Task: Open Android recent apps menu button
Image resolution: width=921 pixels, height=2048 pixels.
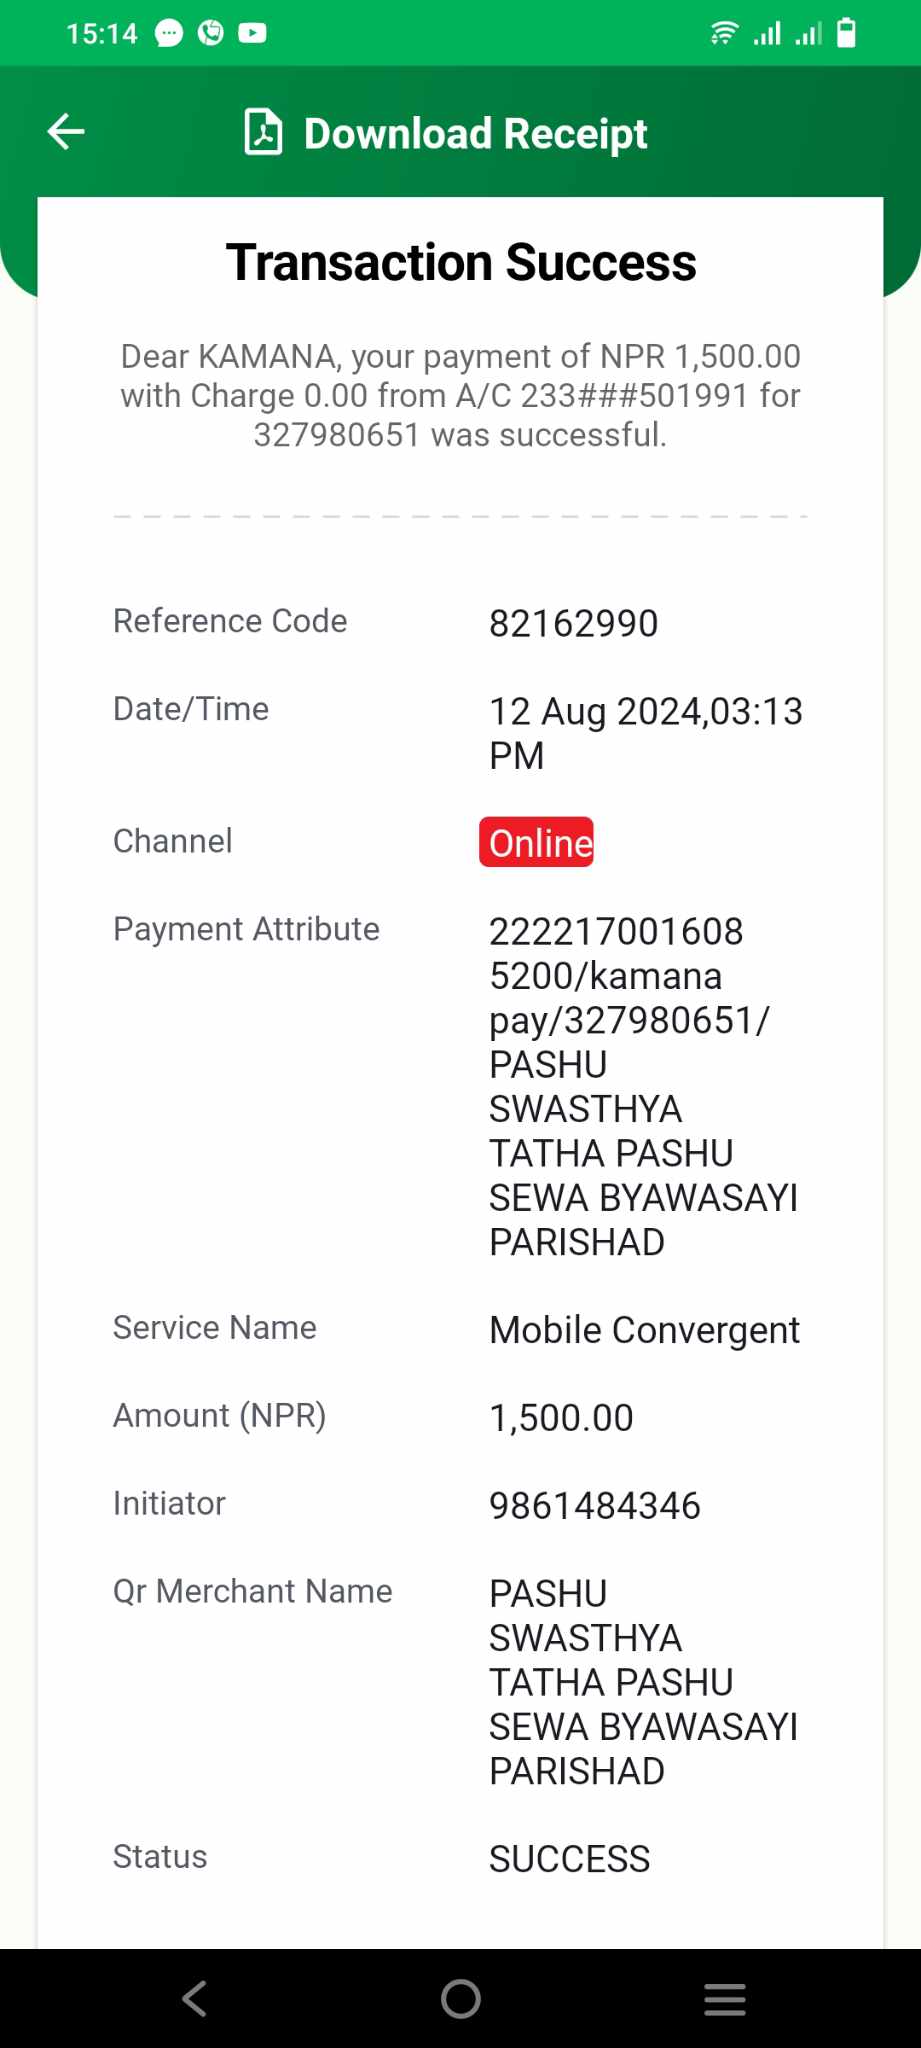Action: click(725, 1999)
